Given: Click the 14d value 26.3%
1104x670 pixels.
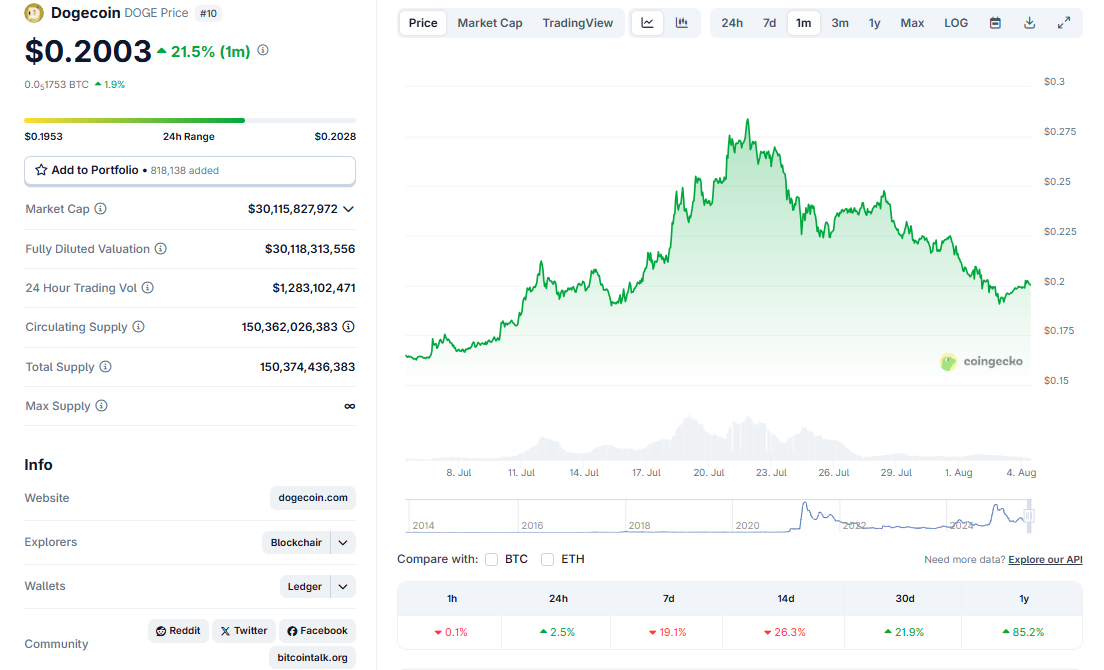Looking at the screenshot, I should tap(784, 632).
